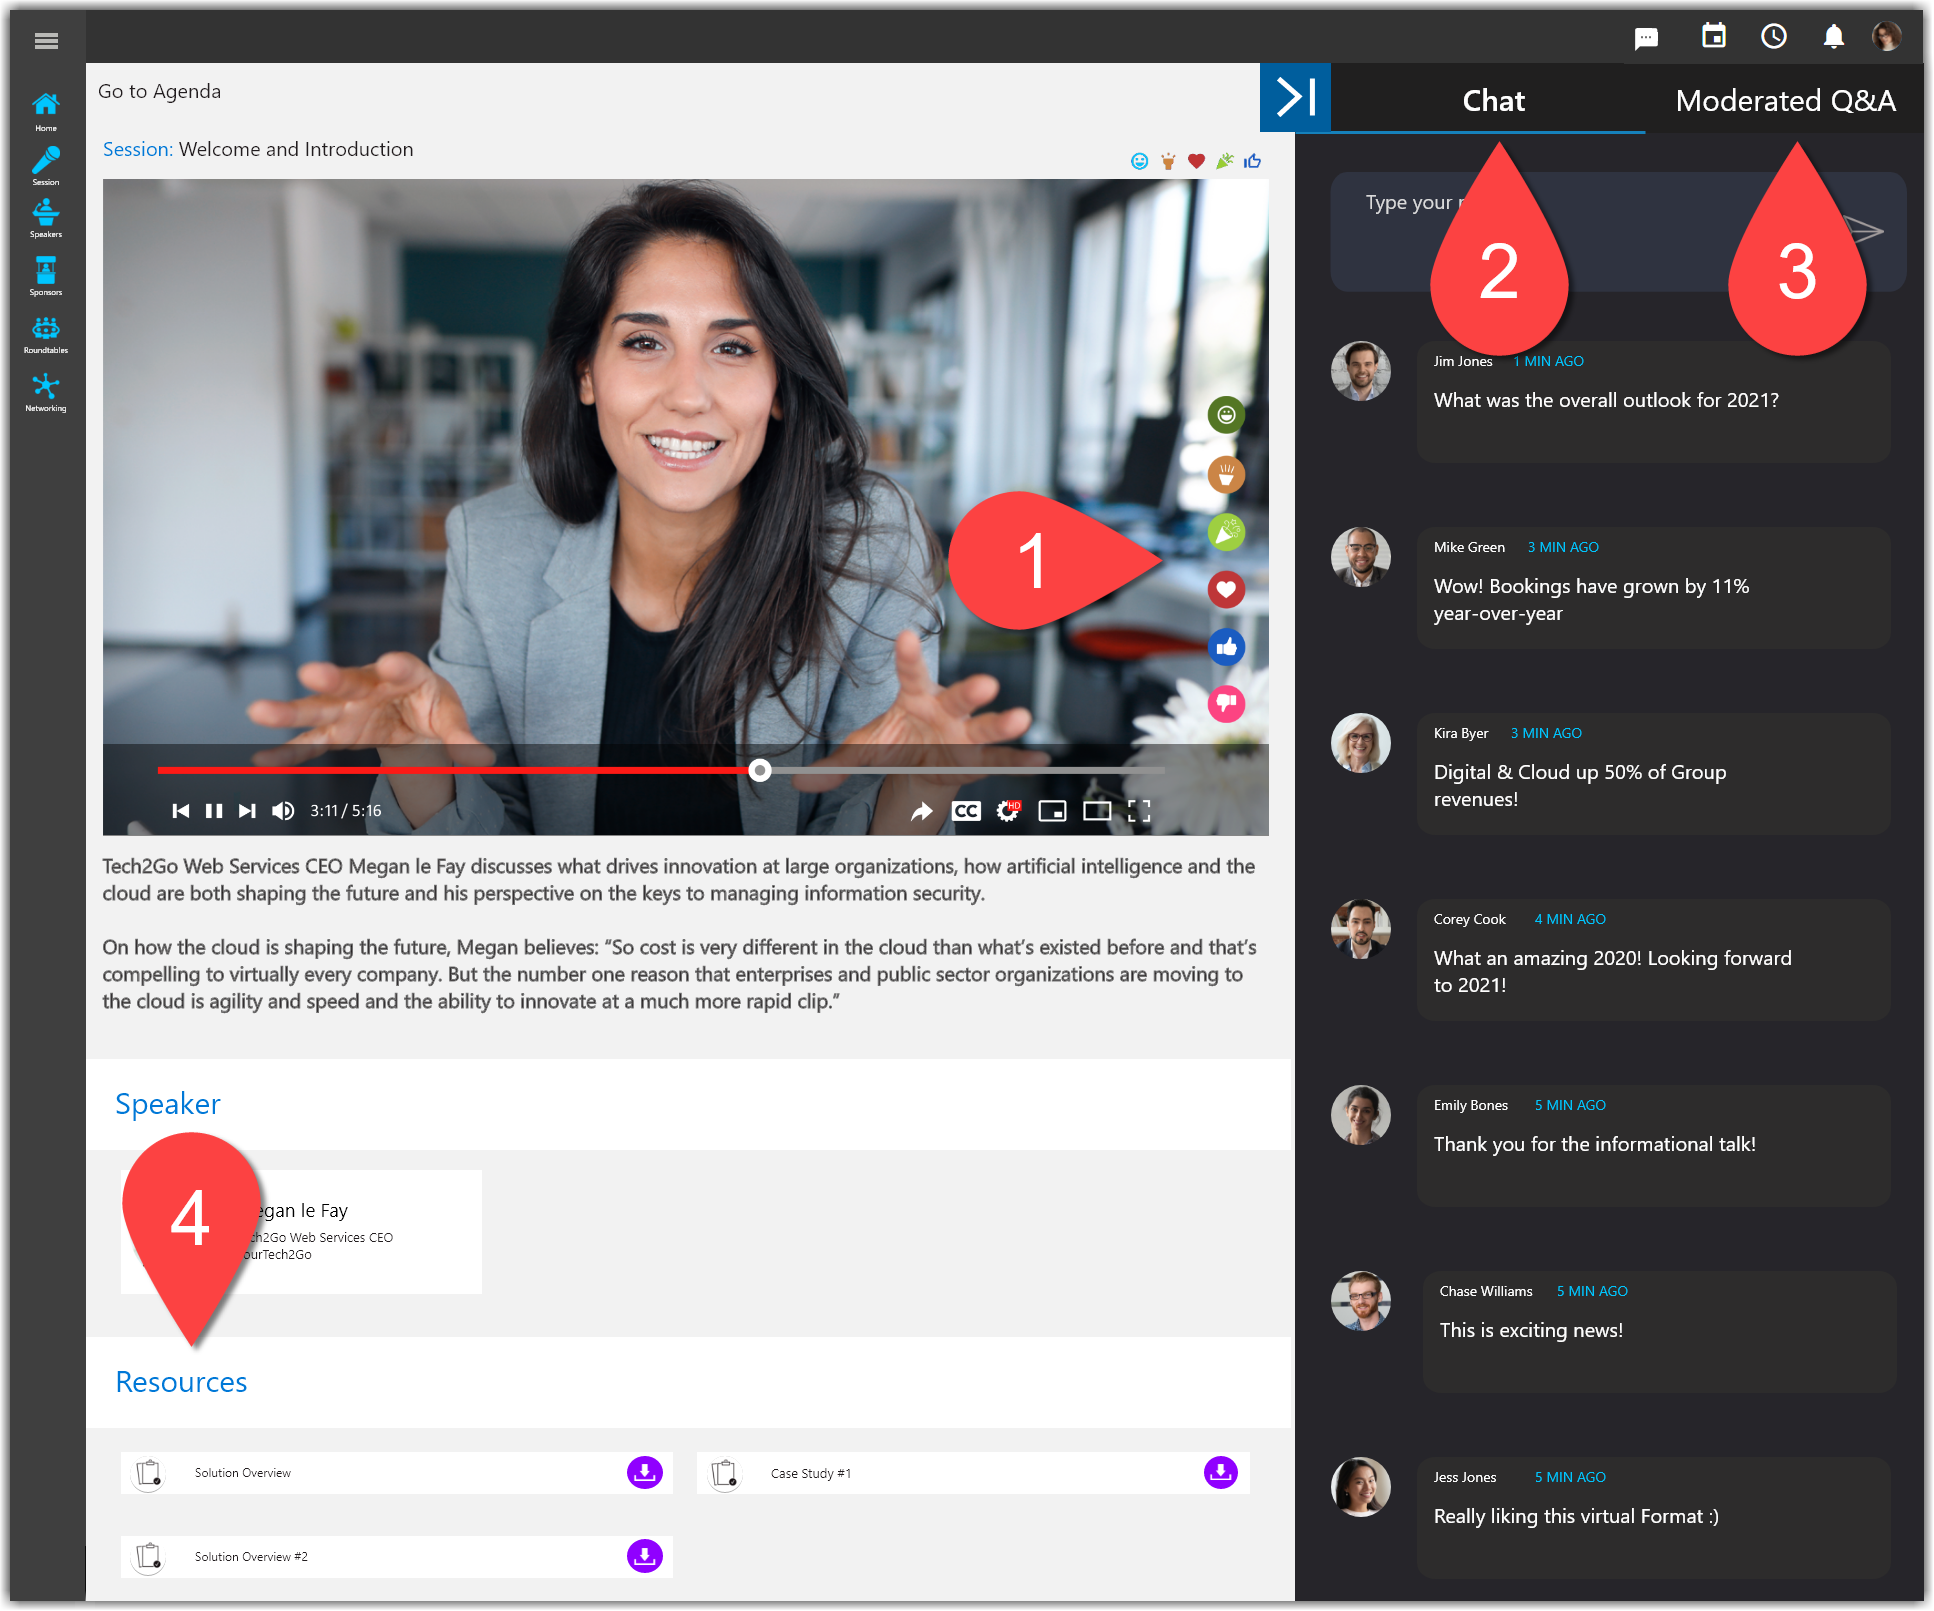Switch to the Moderated Q&A tab
1934x1611 pixels.
1785,101
